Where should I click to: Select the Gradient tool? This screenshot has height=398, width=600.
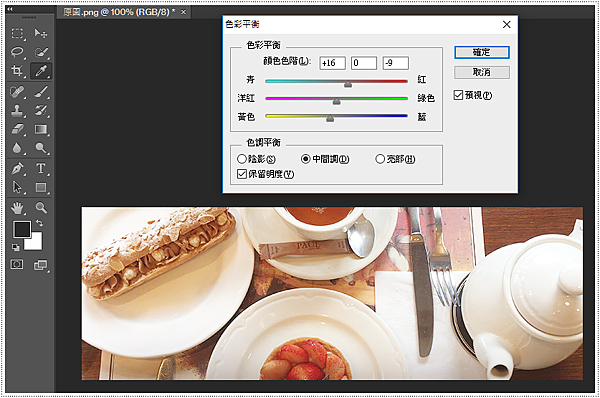pyautogui.click(x=41, y=129)
